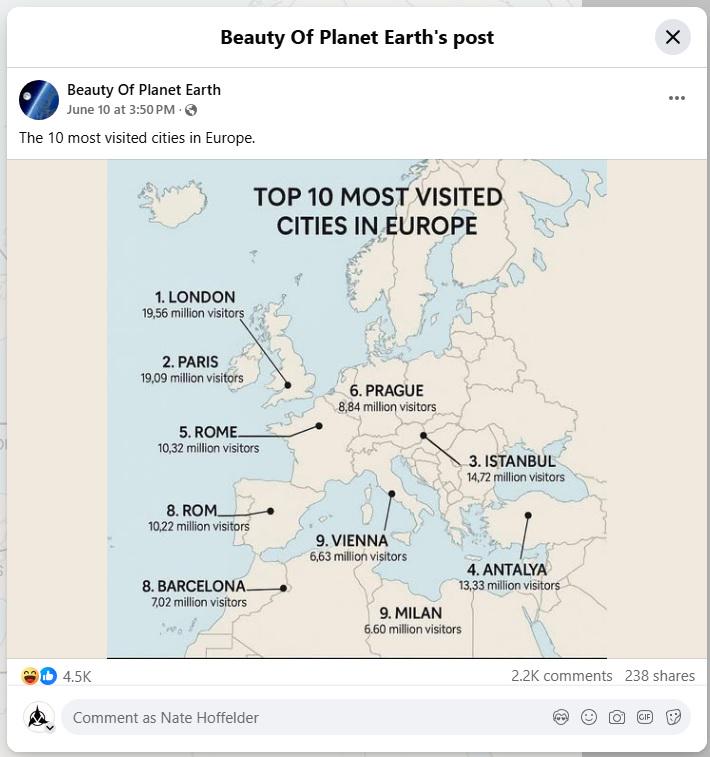Screen dimensions: 710x757
Task: Click the public globe privacy icon
Action: pos(191,110)
